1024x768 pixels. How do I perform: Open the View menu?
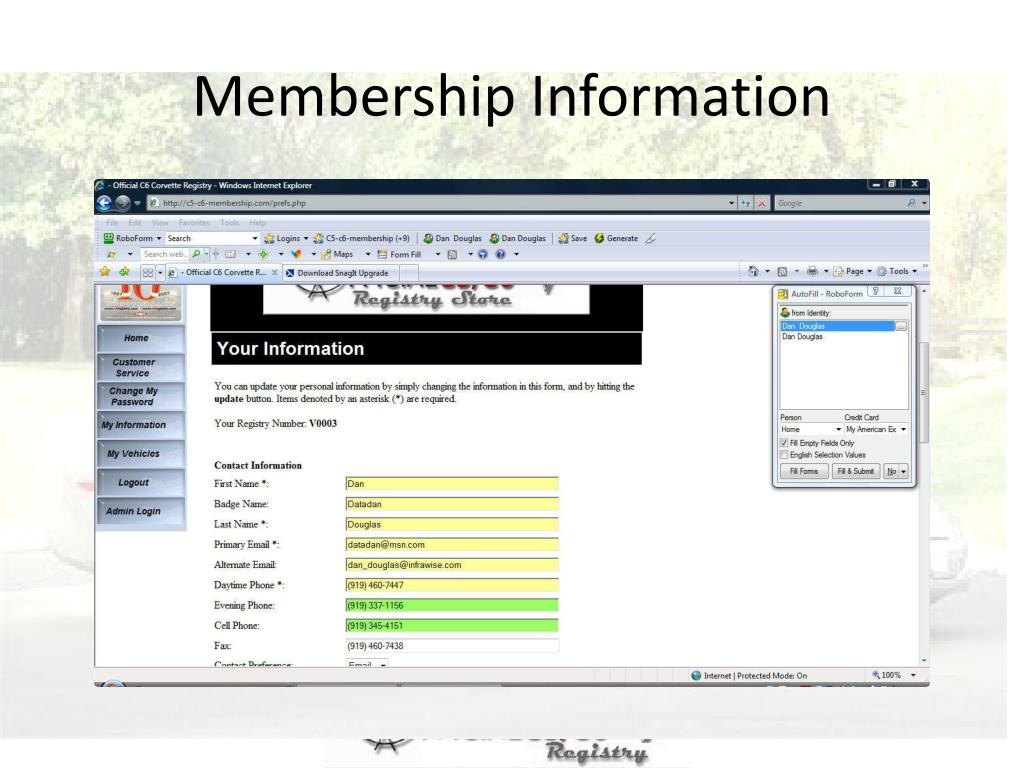pyautogui.click(x=159, y=223)
